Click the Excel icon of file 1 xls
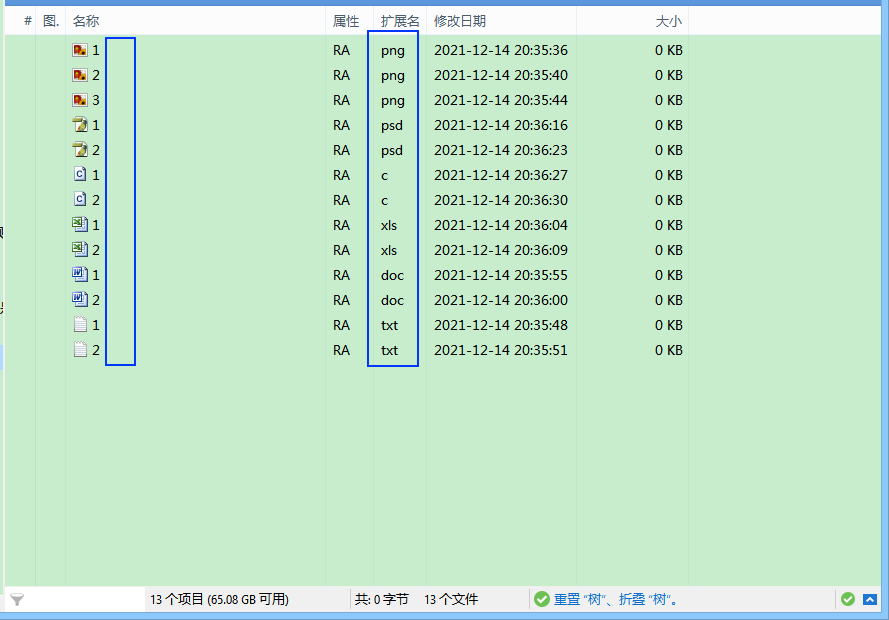 pos(80,225)
